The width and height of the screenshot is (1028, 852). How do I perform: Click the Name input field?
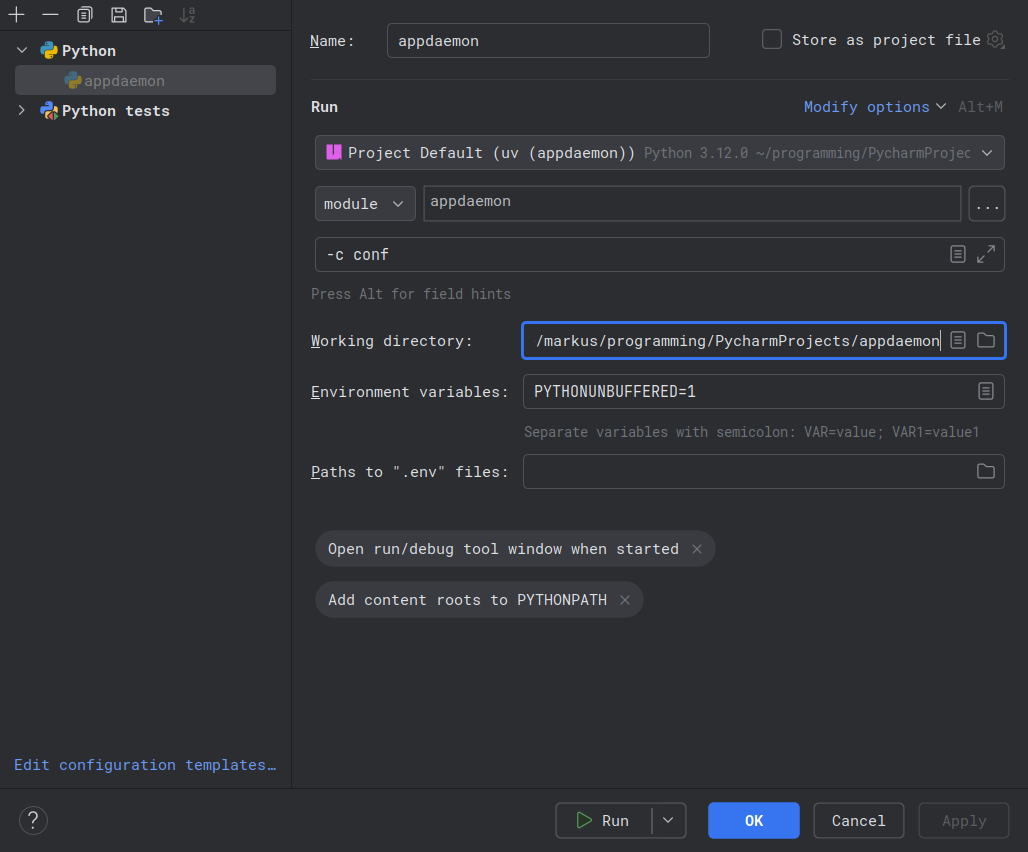click(x=548, y=41)
